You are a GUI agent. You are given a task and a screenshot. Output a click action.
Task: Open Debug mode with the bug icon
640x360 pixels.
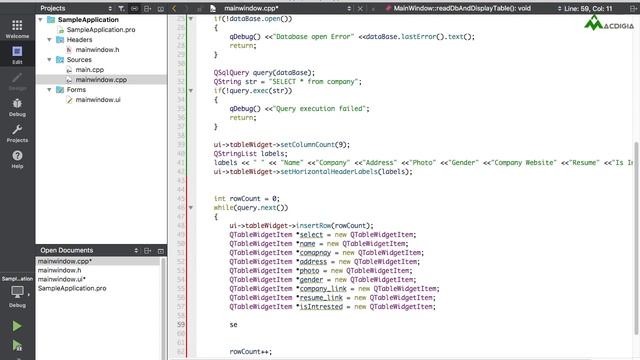[17, 107]
